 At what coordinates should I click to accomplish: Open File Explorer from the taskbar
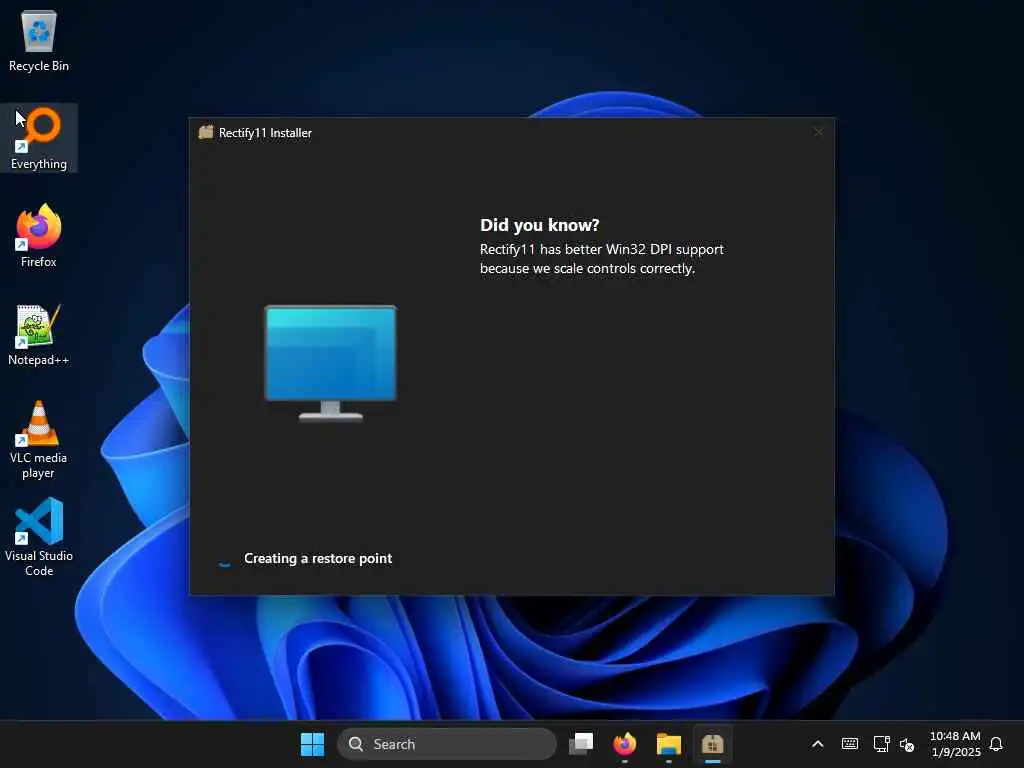(x=669, y=744)
